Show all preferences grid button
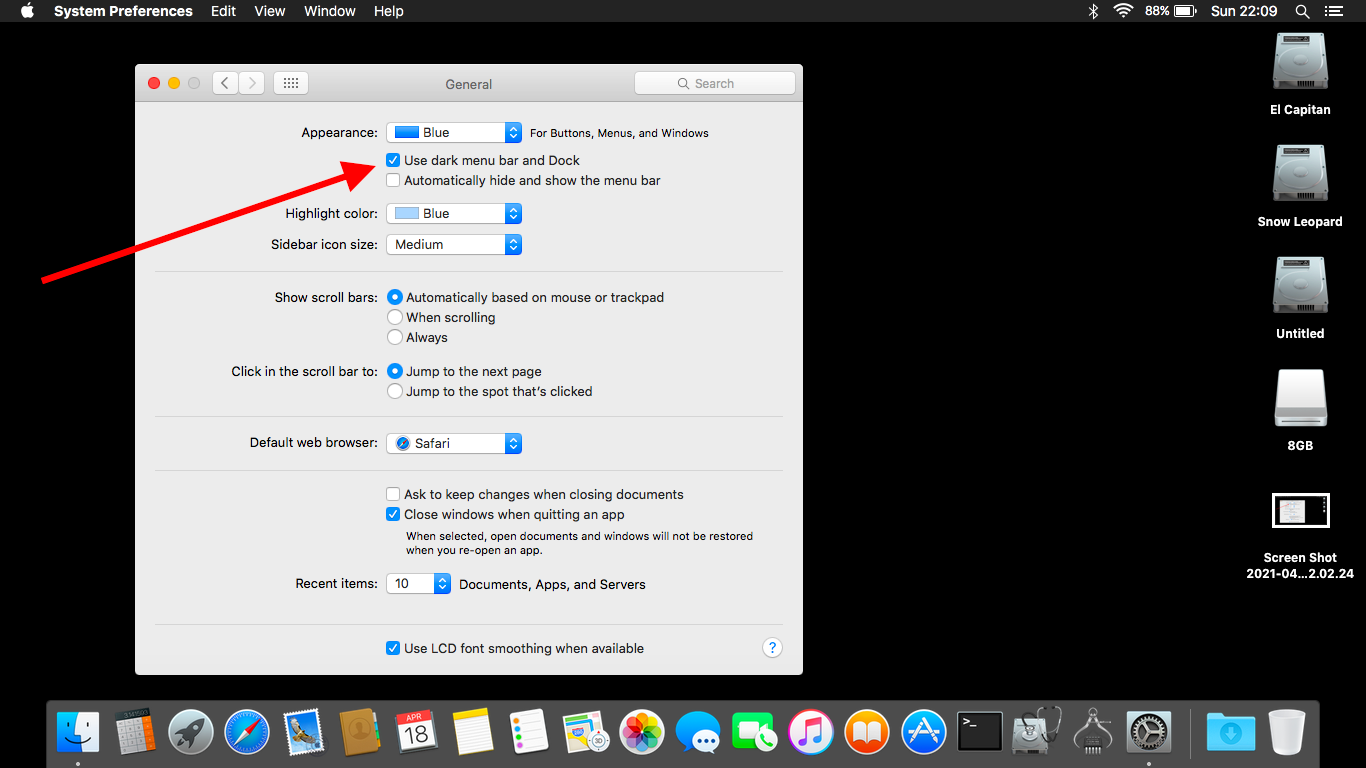This screenshot has width=1366, height=768. click(290, 83)
